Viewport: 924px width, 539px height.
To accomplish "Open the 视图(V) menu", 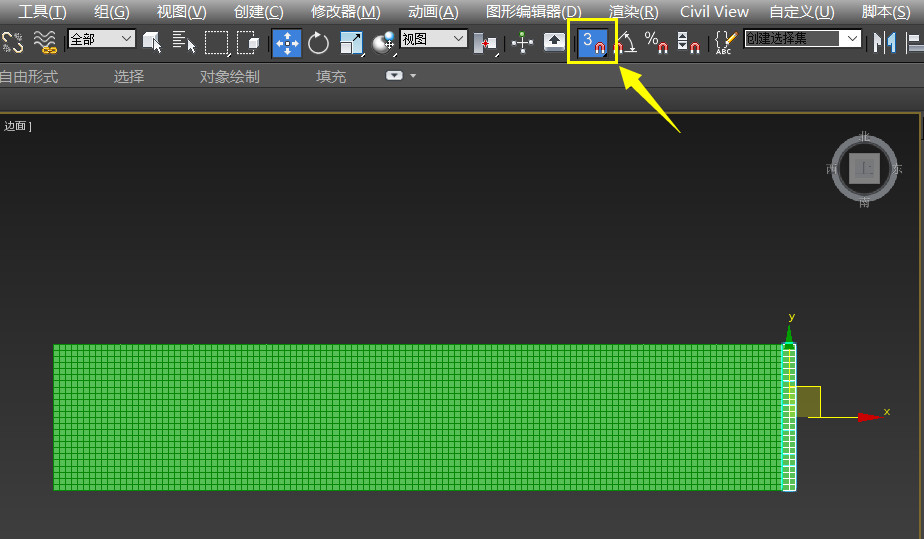I will [182, 12].
